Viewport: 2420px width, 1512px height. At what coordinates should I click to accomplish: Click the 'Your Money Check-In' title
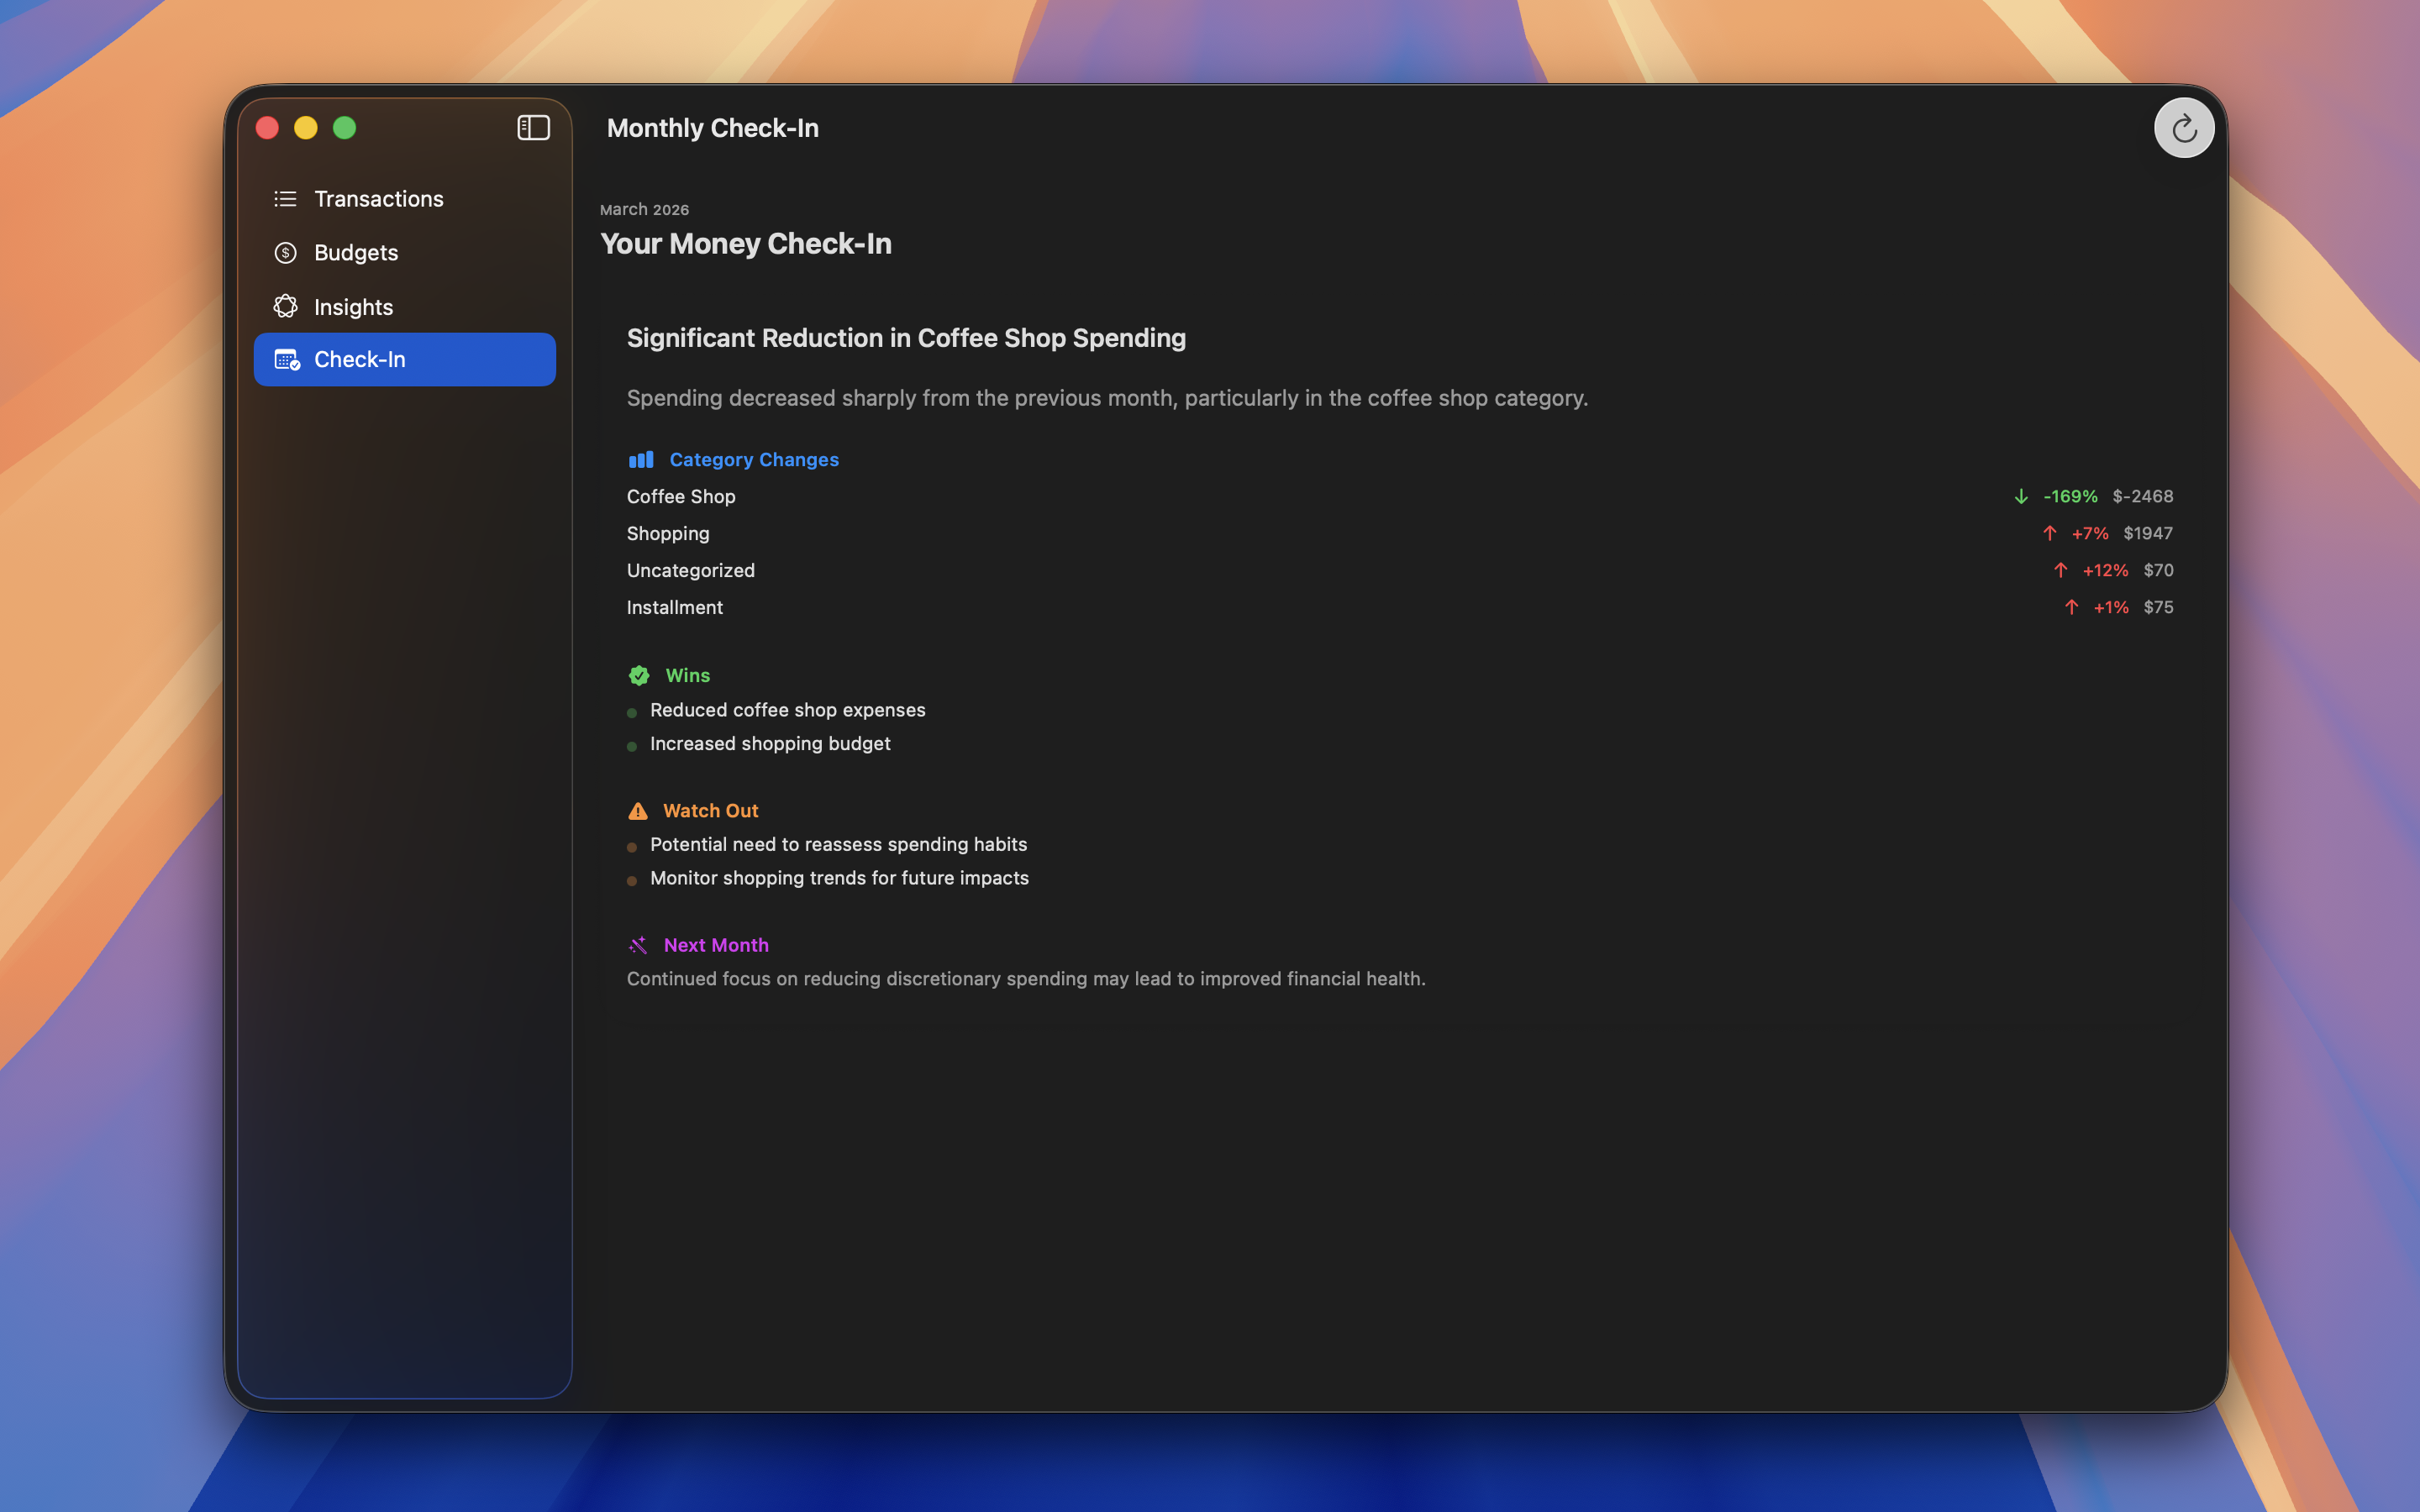(x=746, y=244)
